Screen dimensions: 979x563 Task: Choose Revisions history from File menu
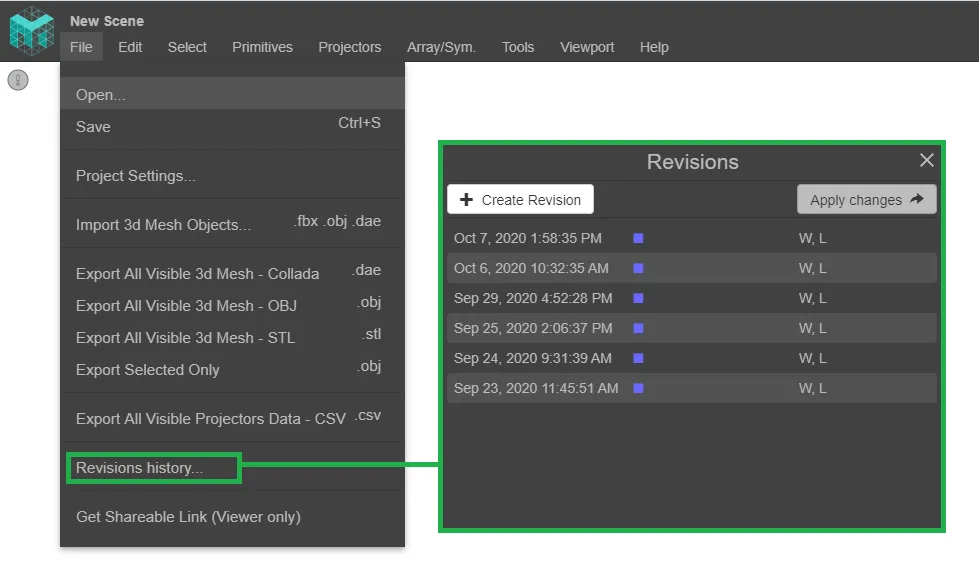click(x=140, y=468)
